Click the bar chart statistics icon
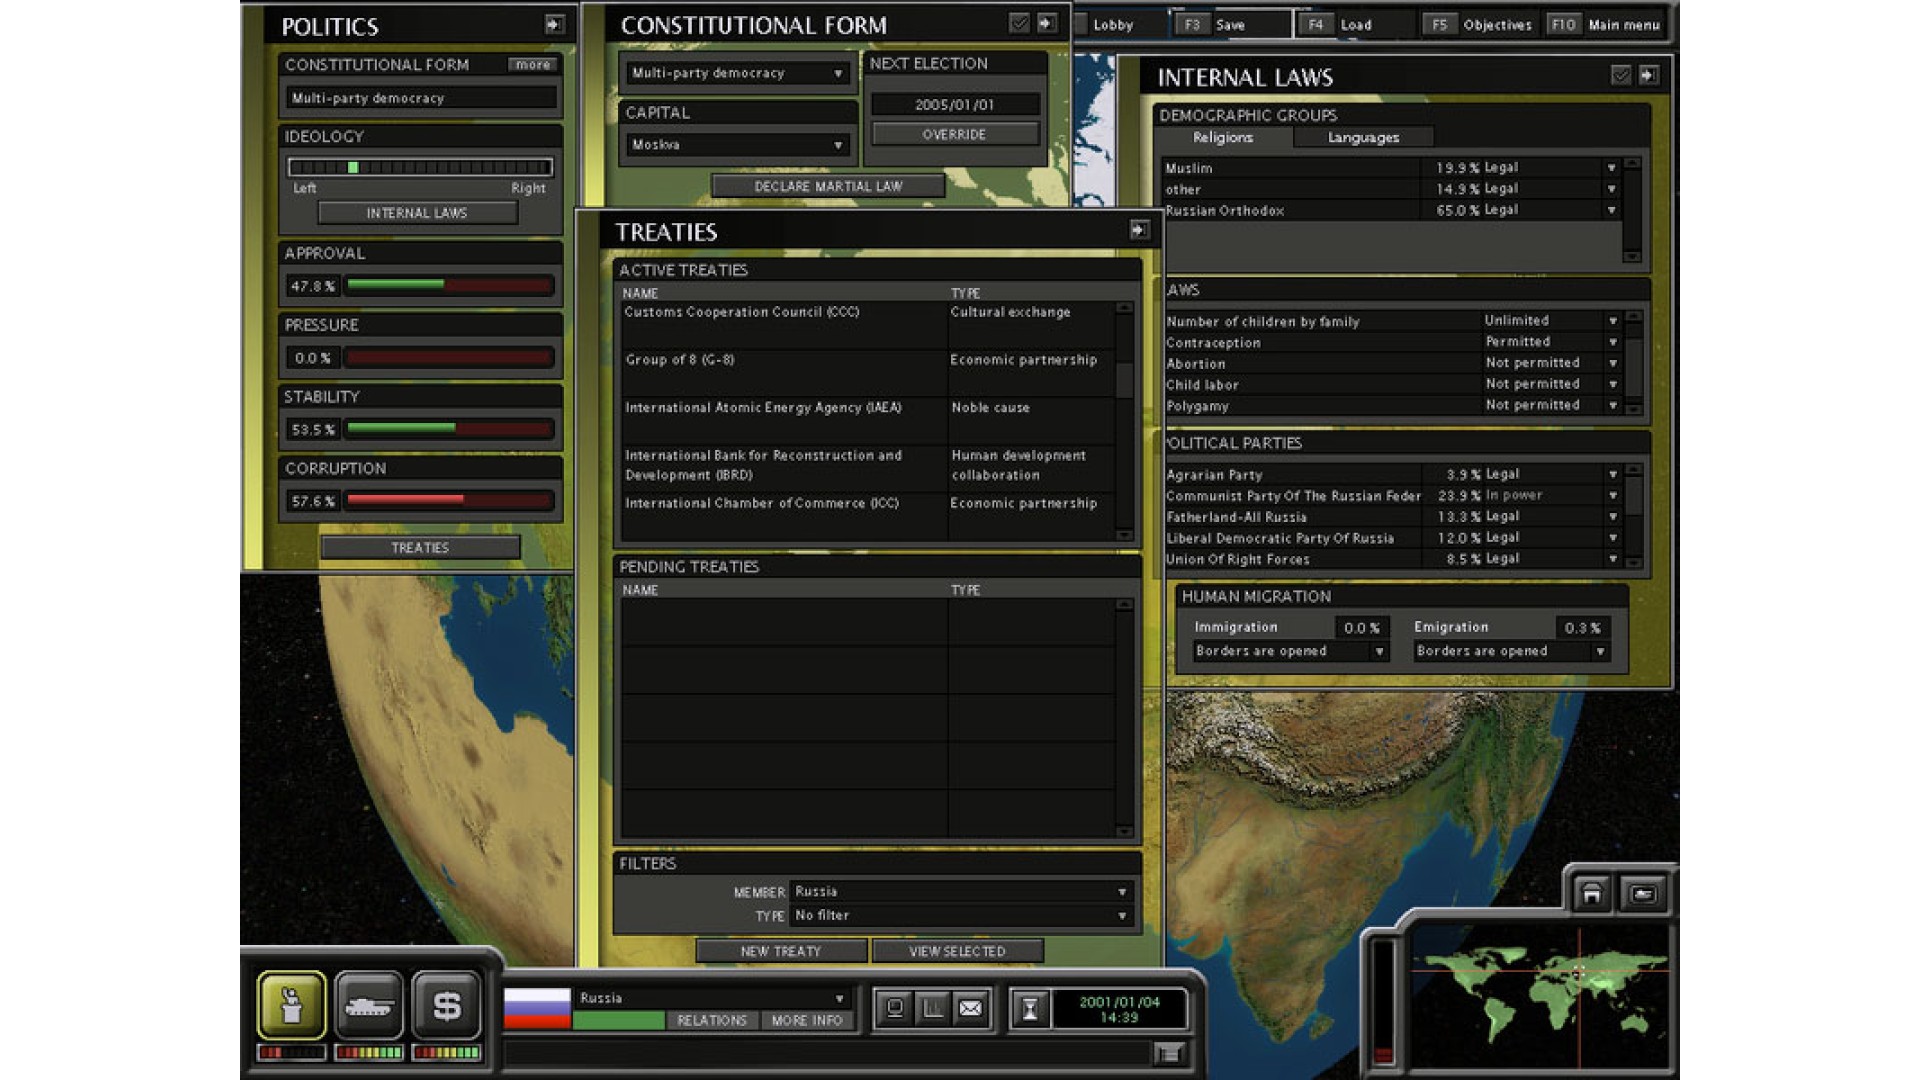The image size is (1920, 1080). [x=932, y=1008]
